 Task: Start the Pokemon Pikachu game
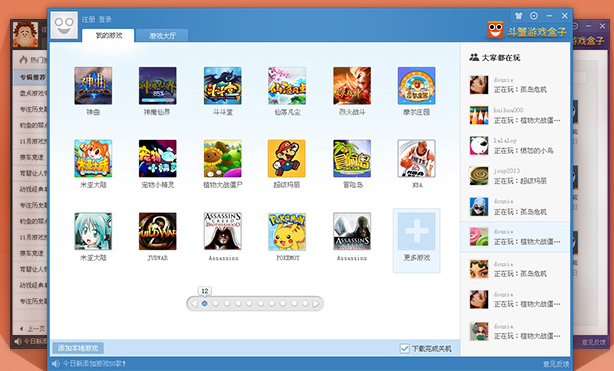click(x=287, y=232)
